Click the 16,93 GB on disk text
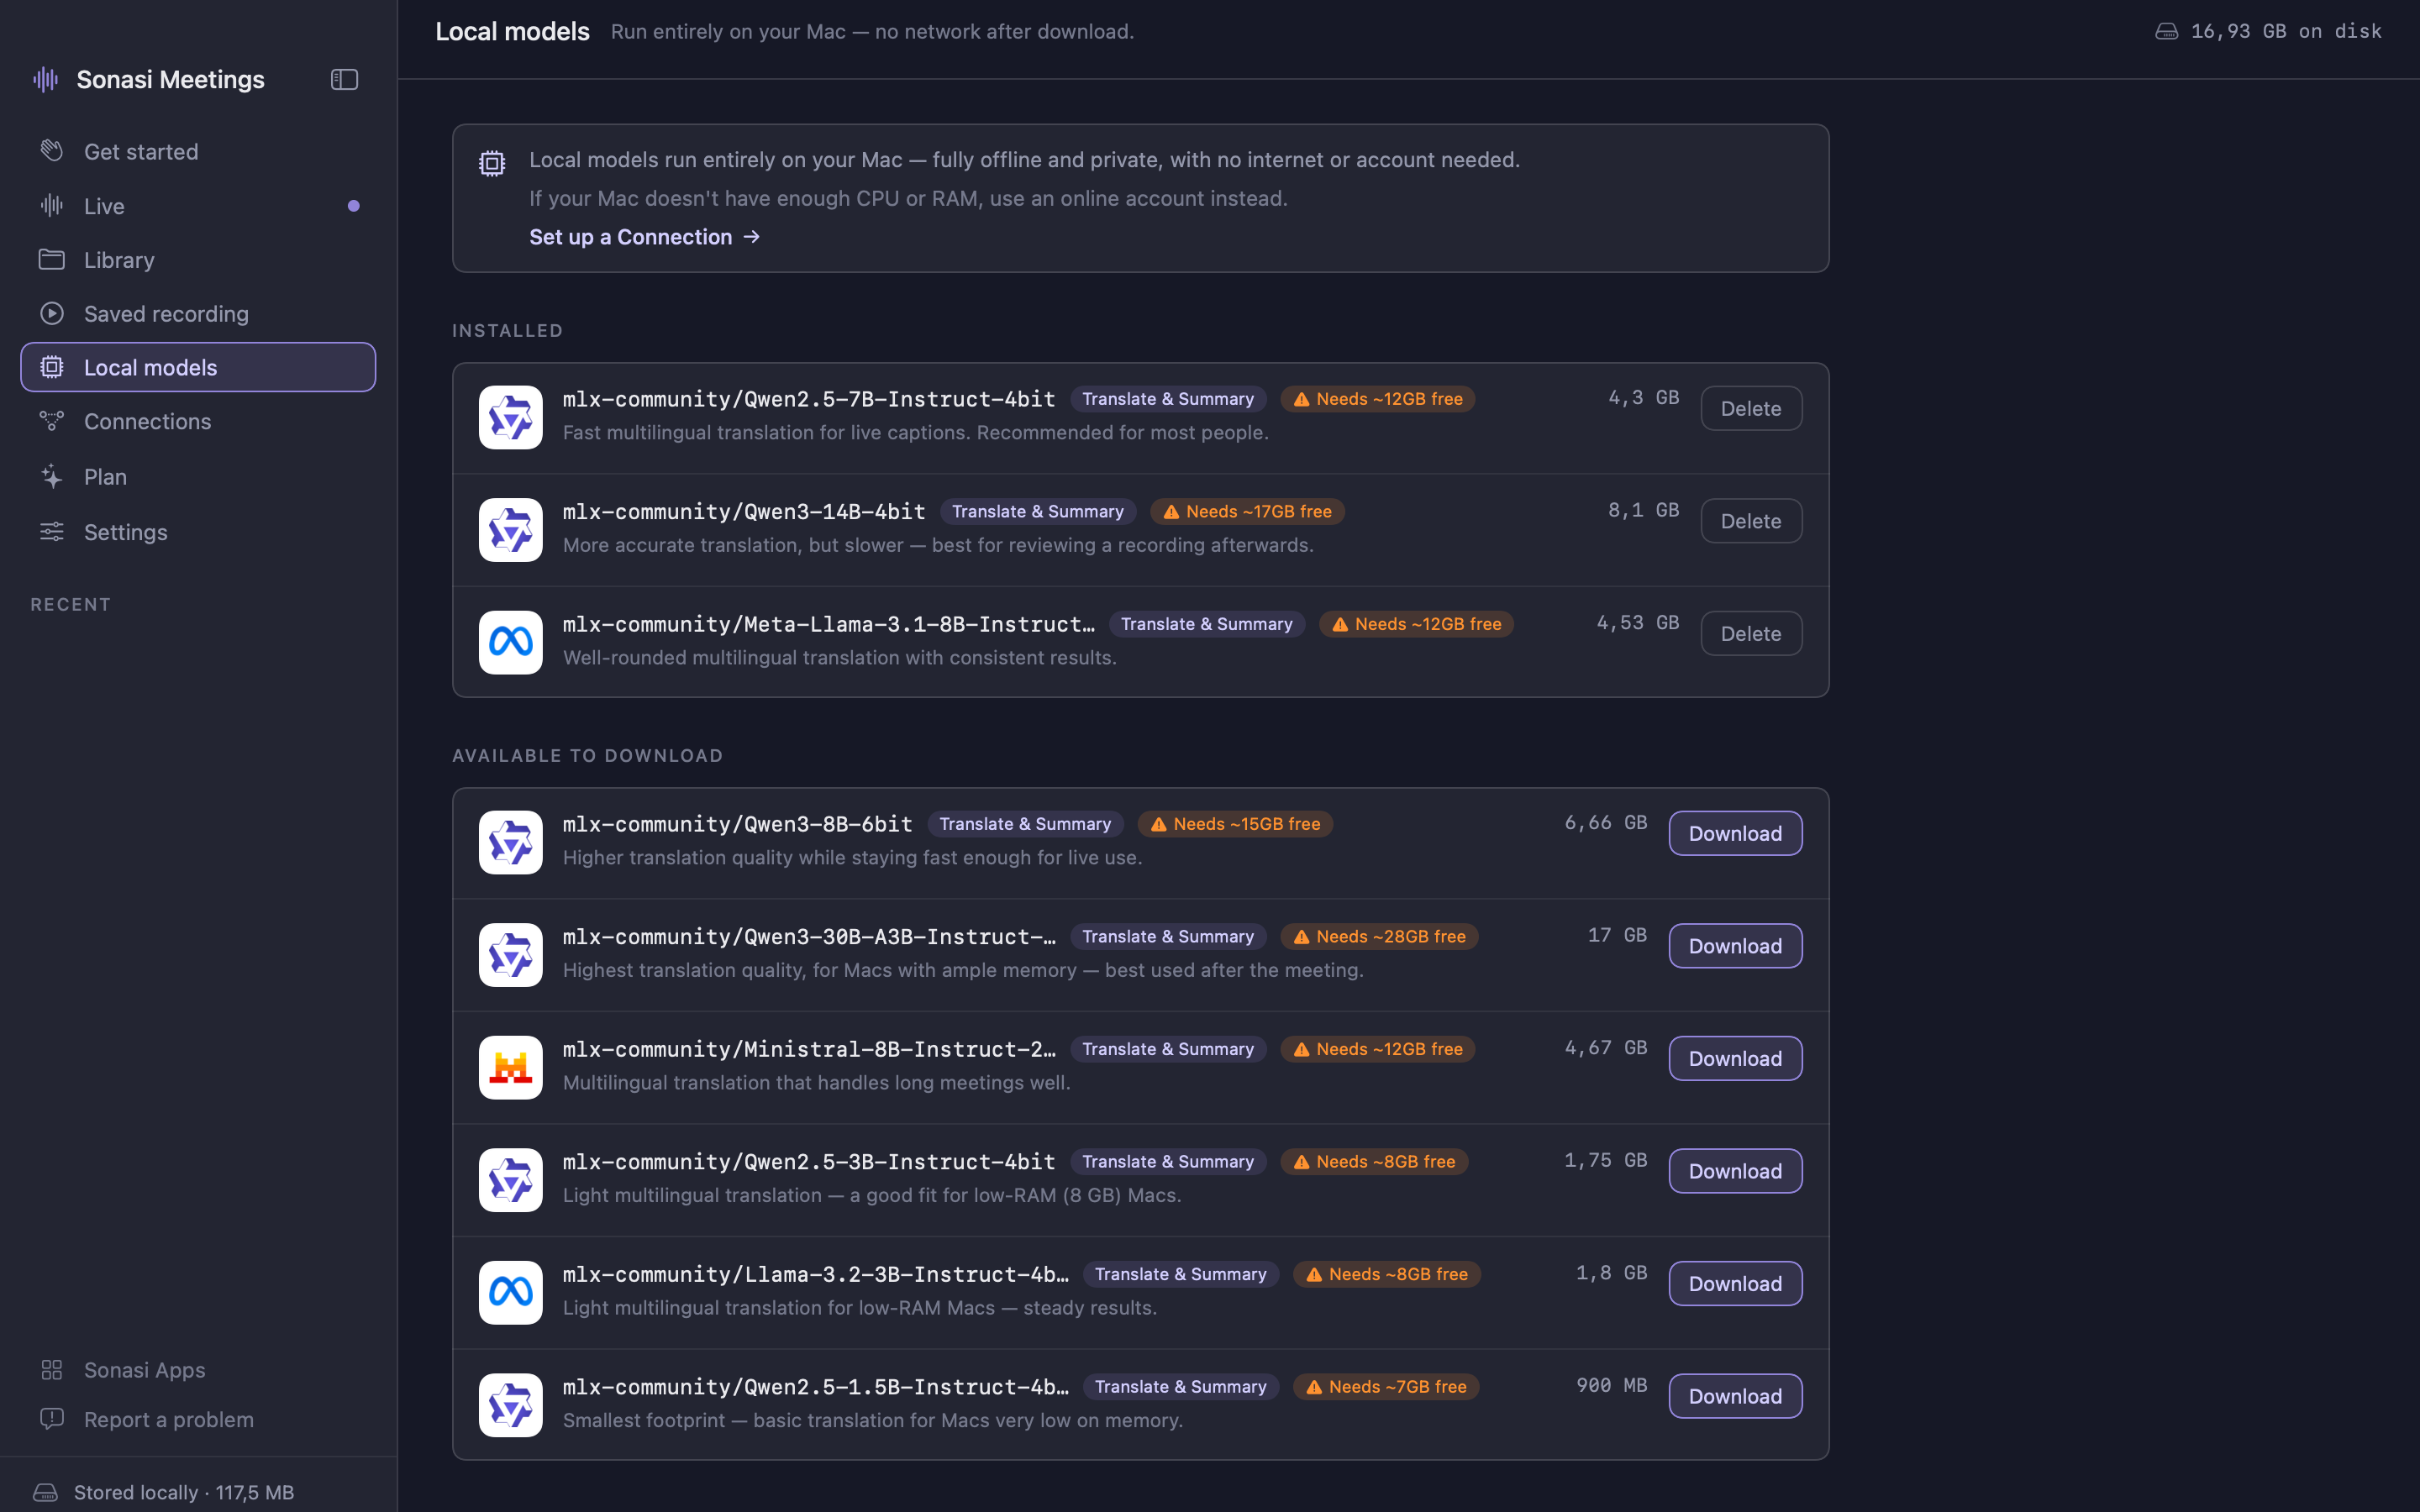 pos(2286,32)
